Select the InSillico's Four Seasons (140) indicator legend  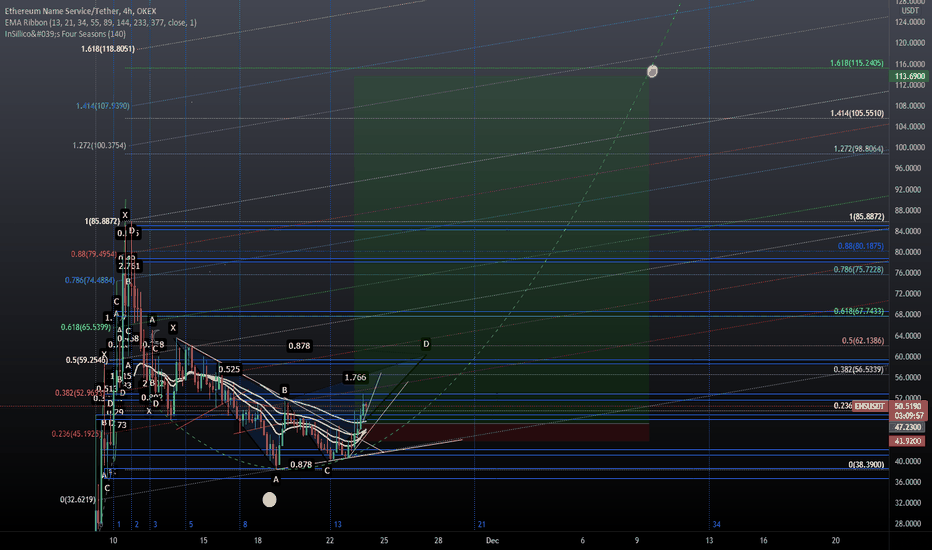pyautogui.click(x=65, y=34)
